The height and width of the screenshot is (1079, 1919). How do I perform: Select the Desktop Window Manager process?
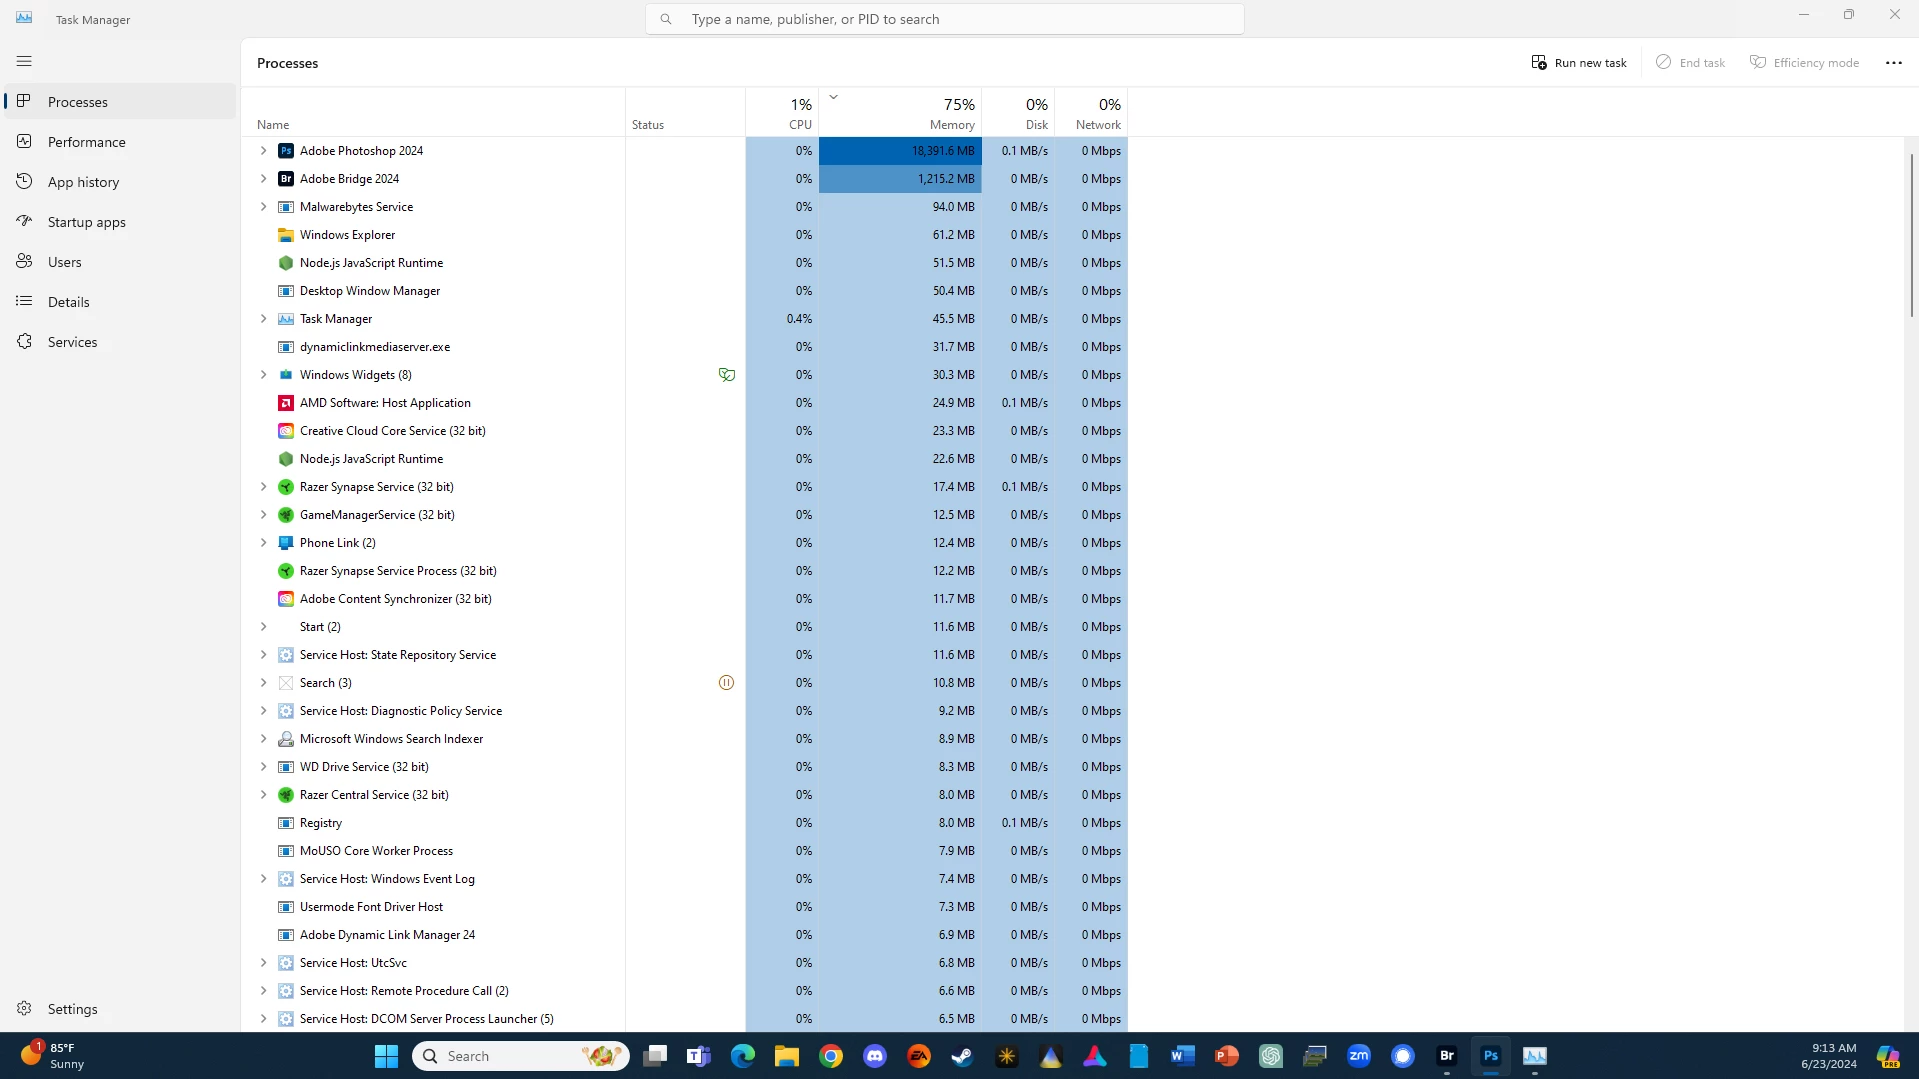tap(684, 291)
